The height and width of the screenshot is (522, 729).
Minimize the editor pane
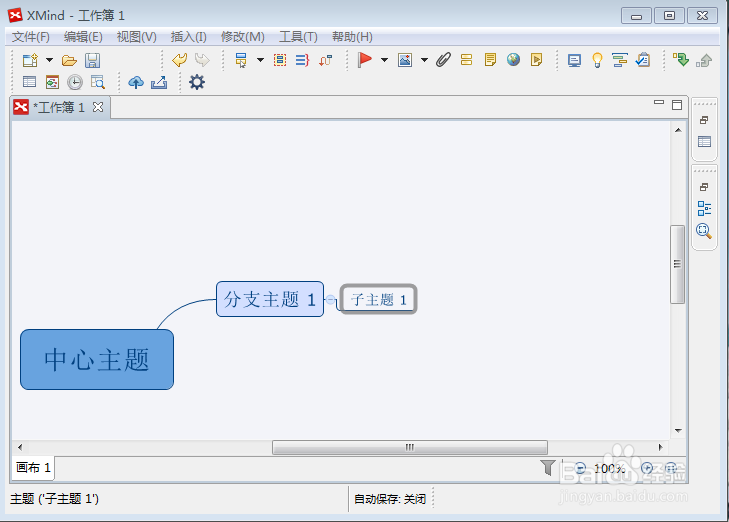659,102
